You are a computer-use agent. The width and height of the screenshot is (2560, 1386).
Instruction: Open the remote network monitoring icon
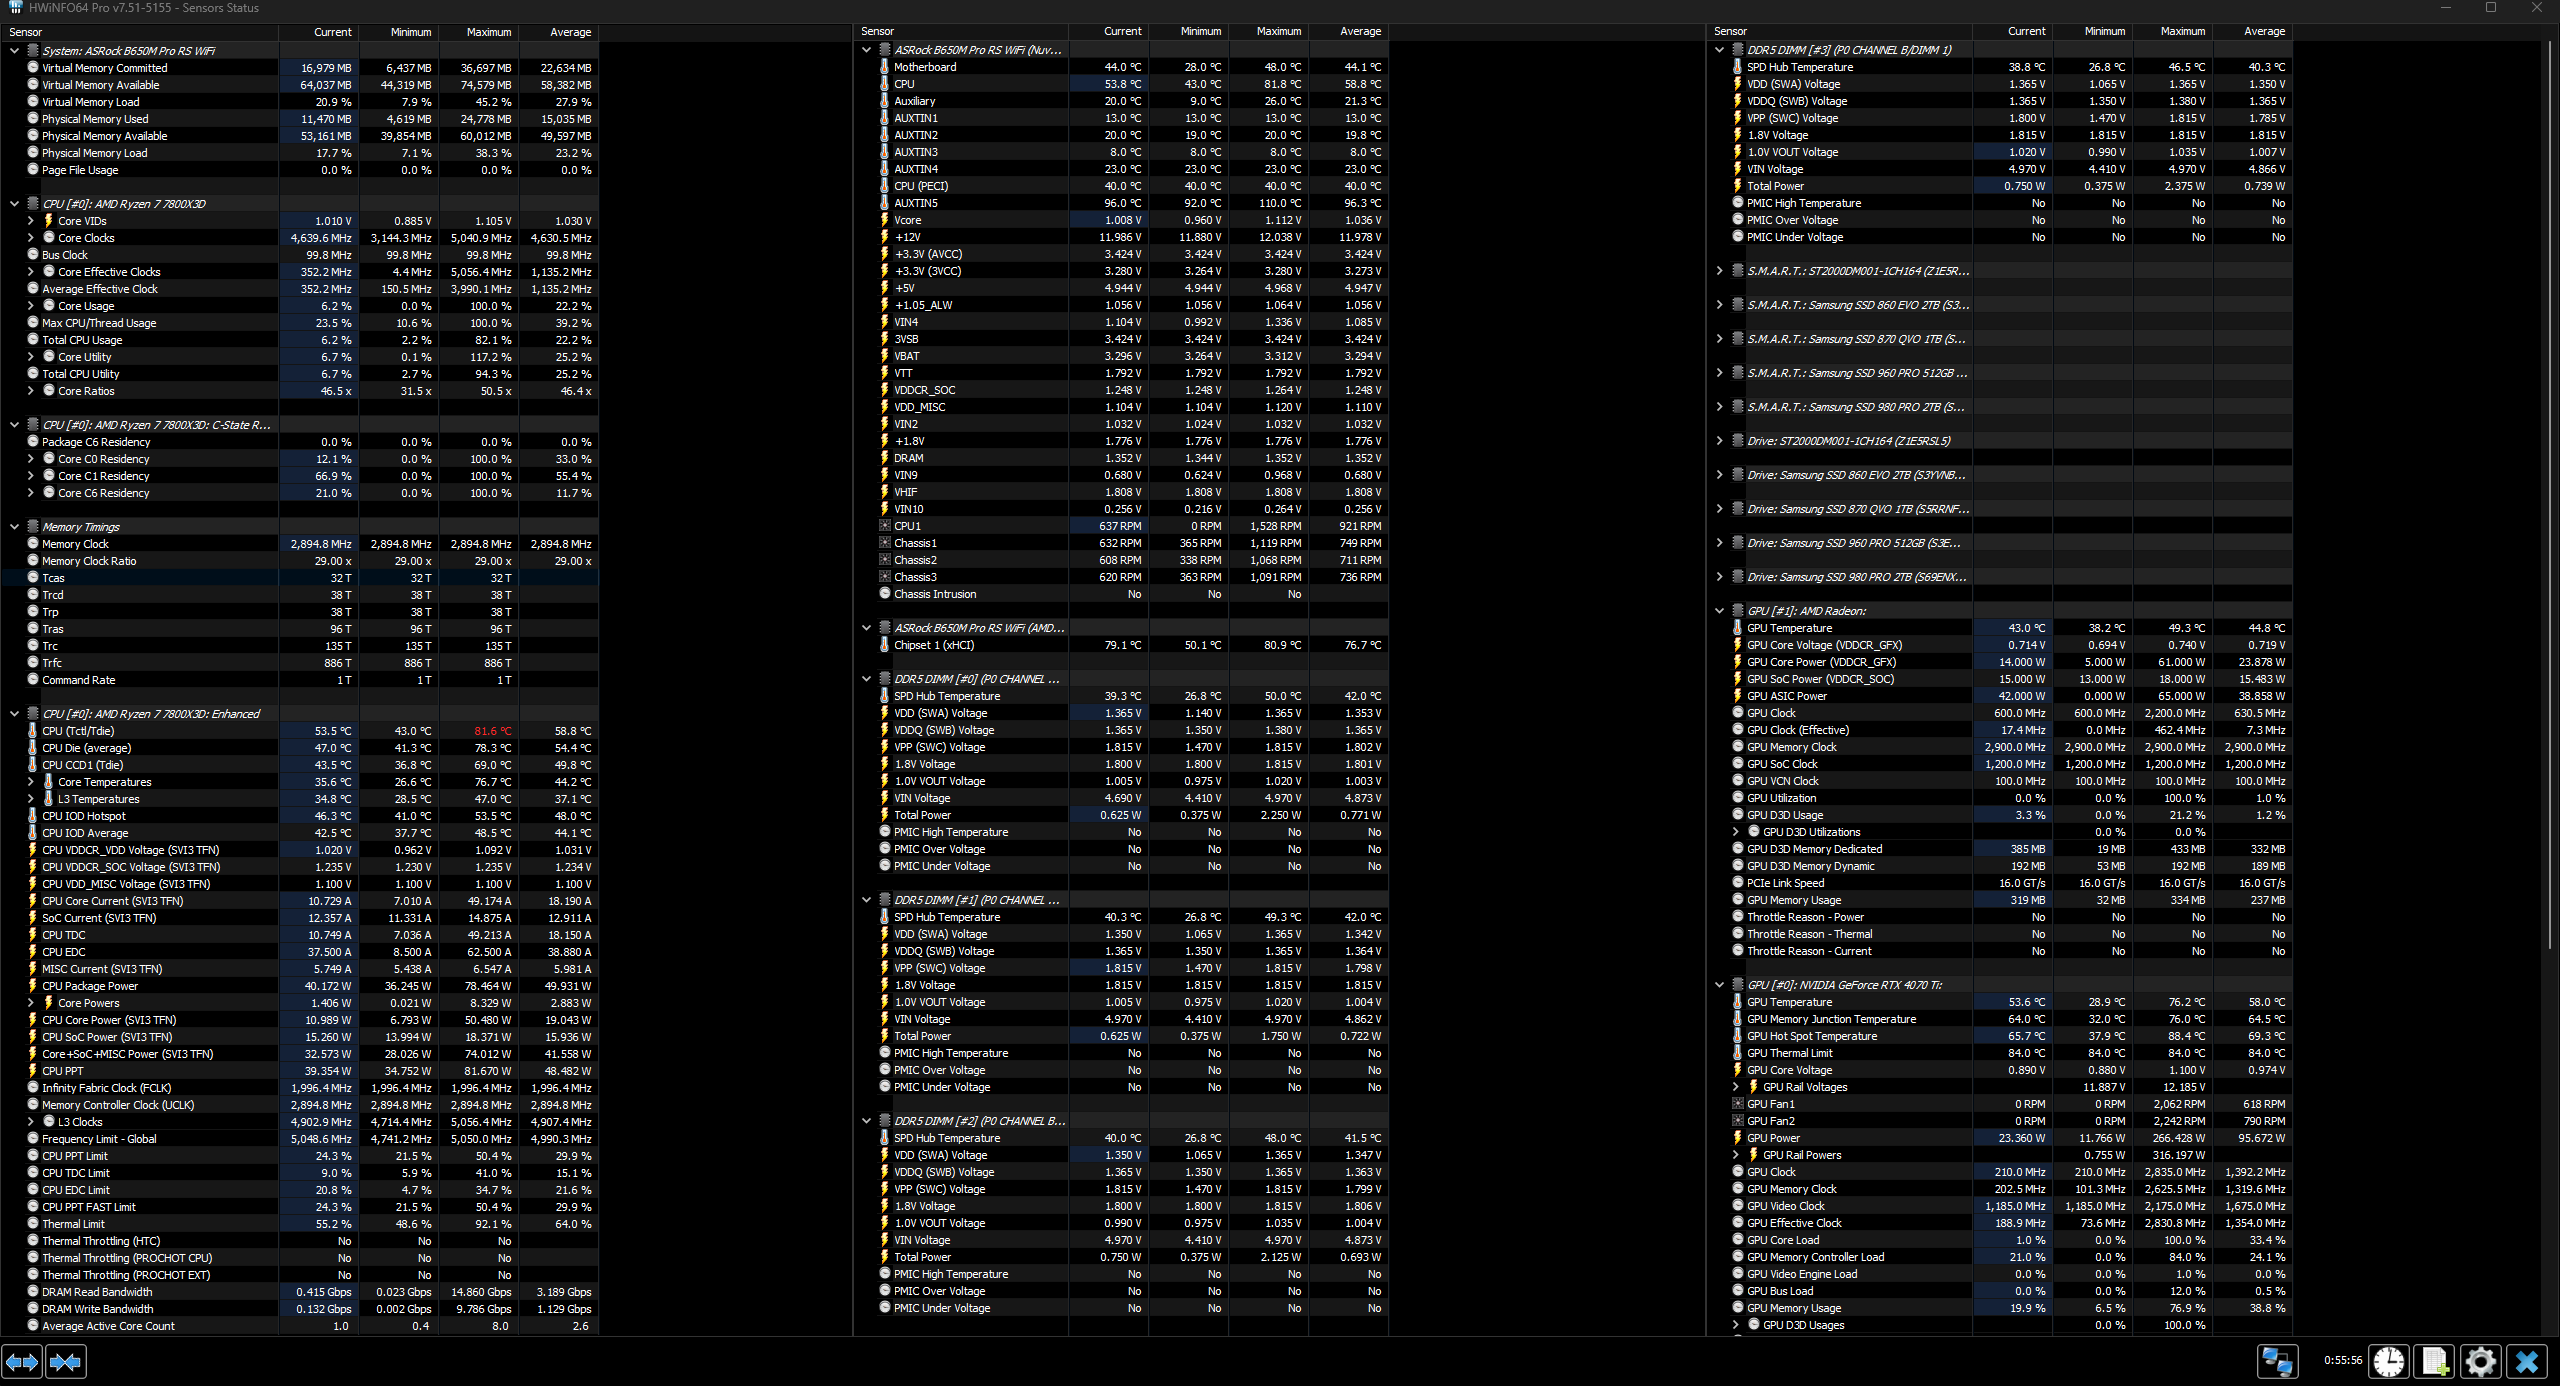click(2277, 1361)
